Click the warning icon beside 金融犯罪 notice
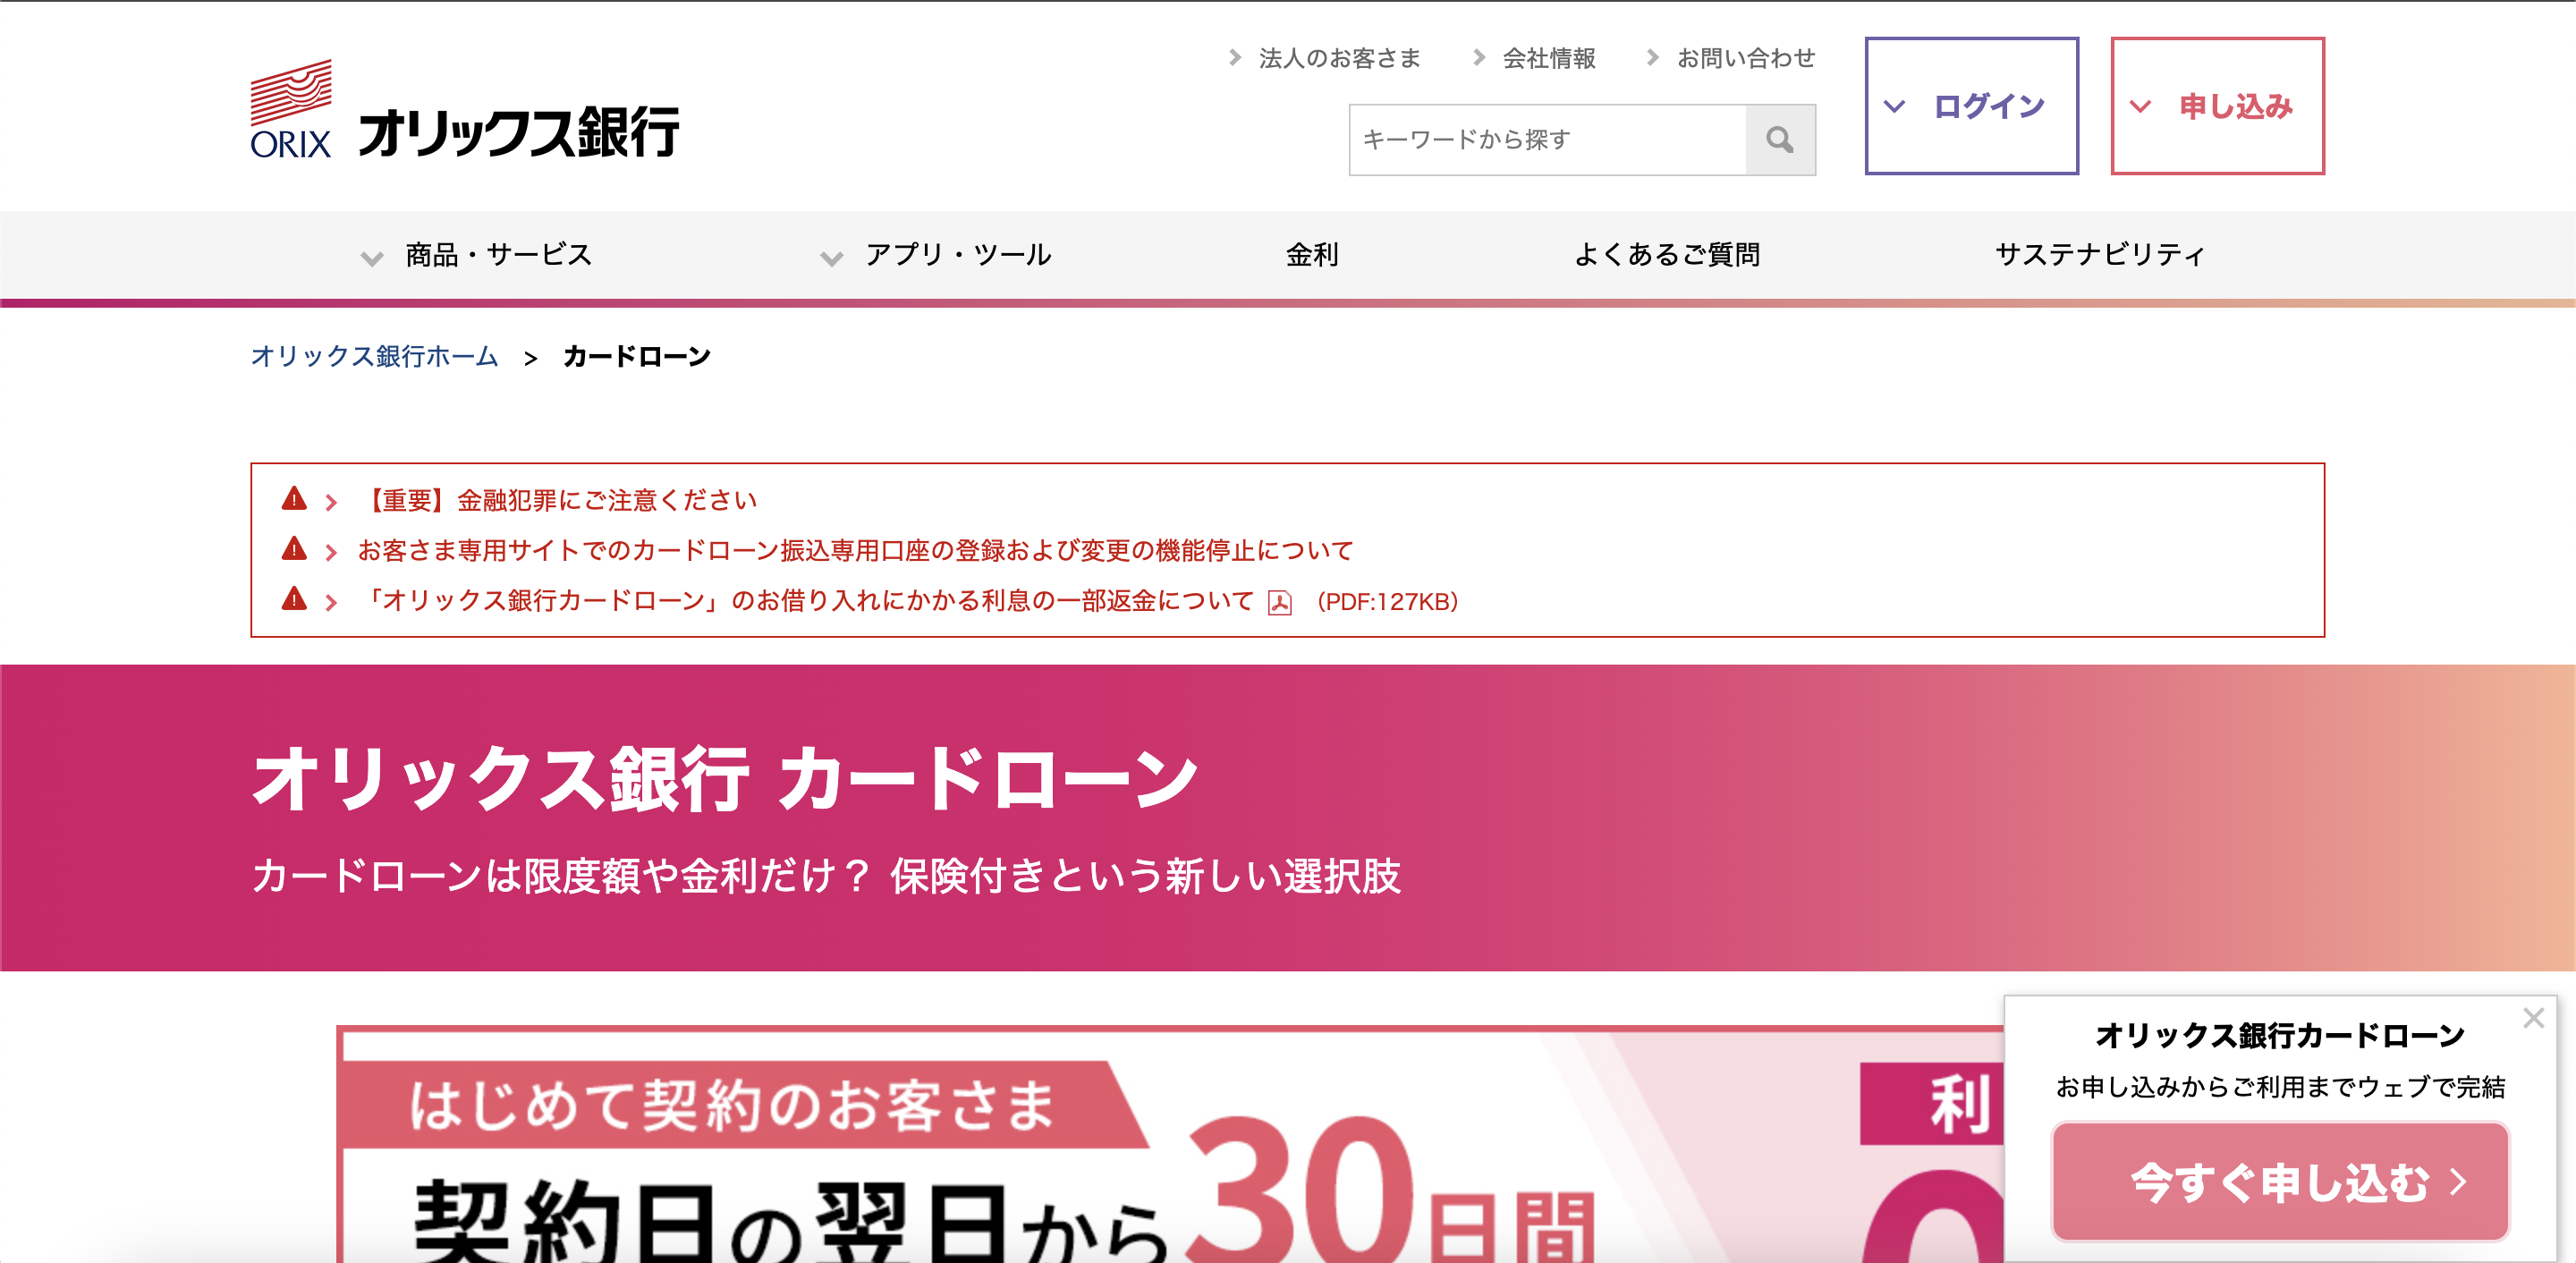The height and width of the screenshot is (1263, 2576). pos(294,500)
